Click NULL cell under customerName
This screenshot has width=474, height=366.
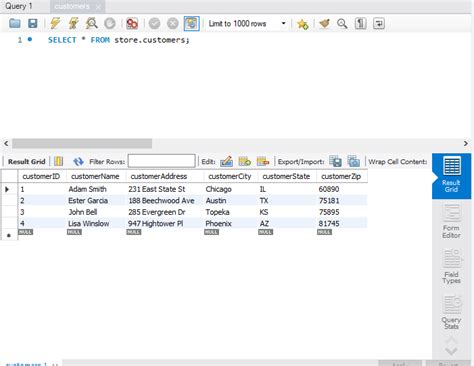(x=74, y=232)
